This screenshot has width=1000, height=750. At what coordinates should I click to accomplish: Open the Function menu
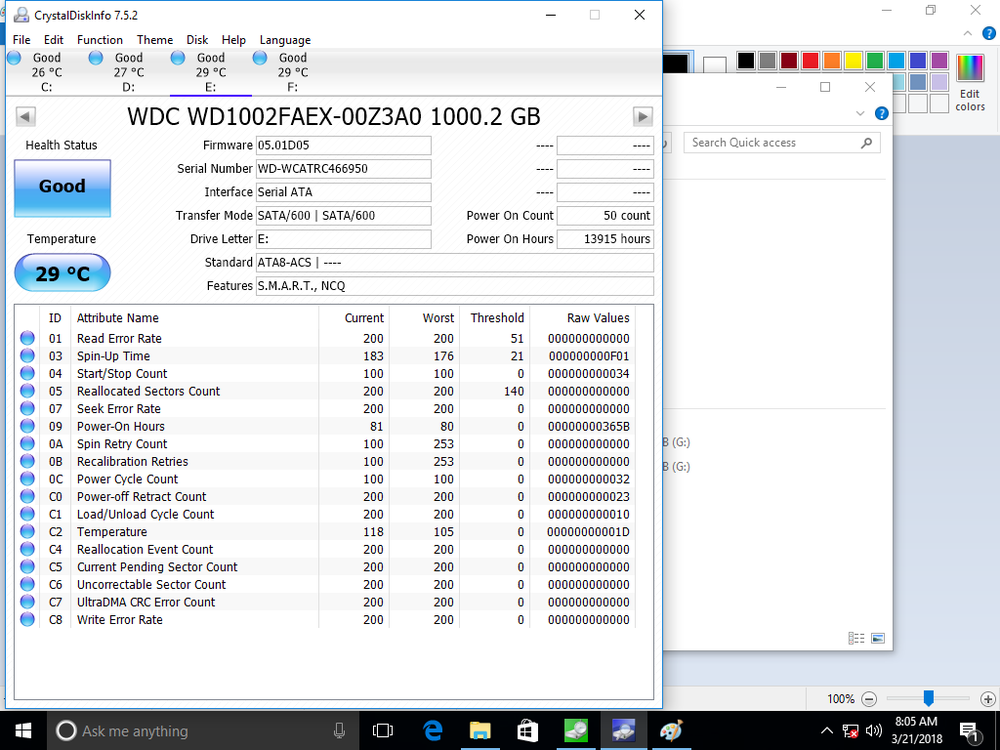pos(100,40)
